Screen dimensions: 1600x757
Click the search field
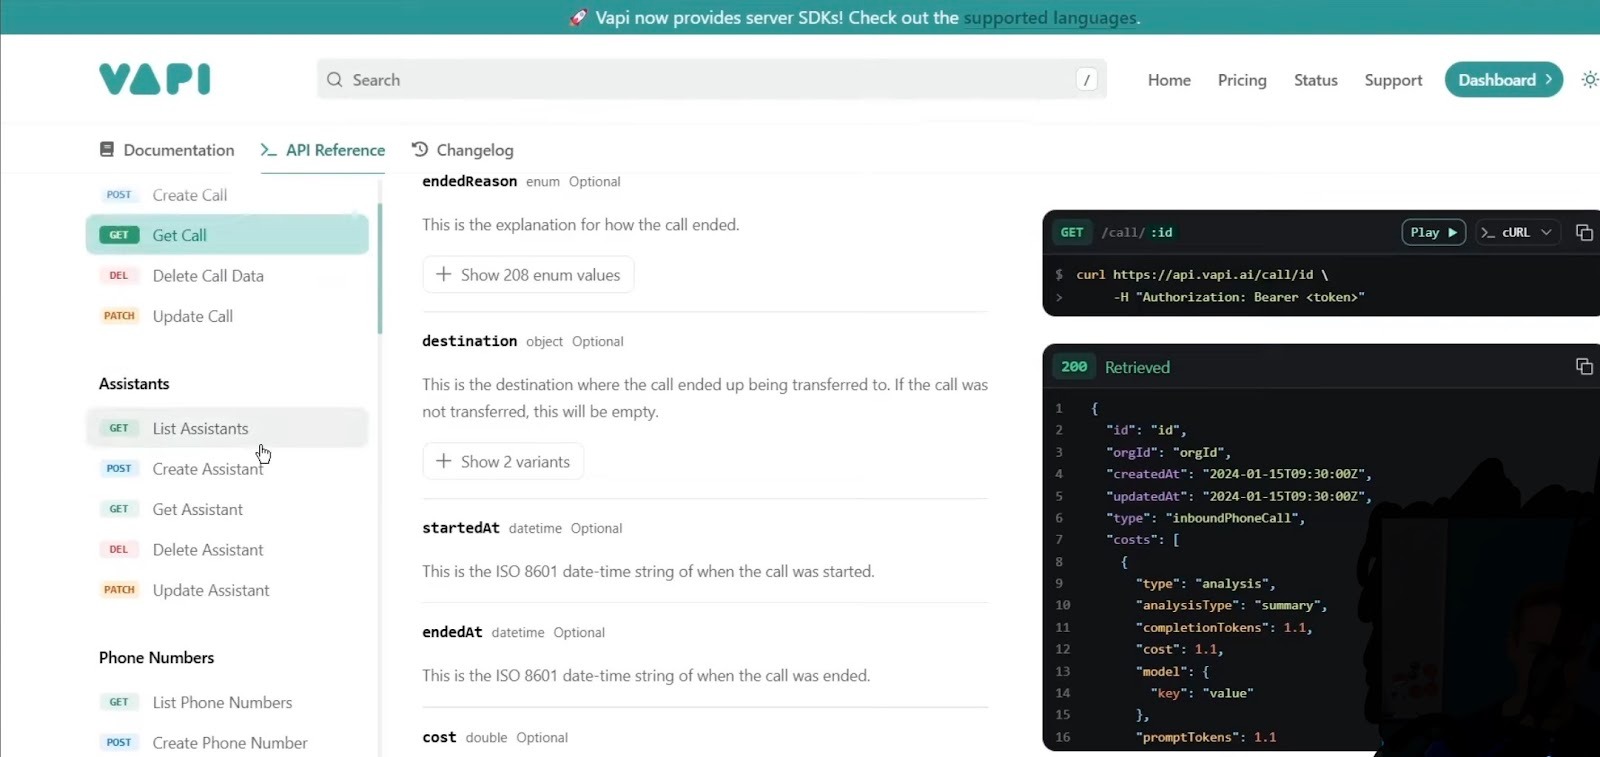pyautogui.click(x=711, y=80)
